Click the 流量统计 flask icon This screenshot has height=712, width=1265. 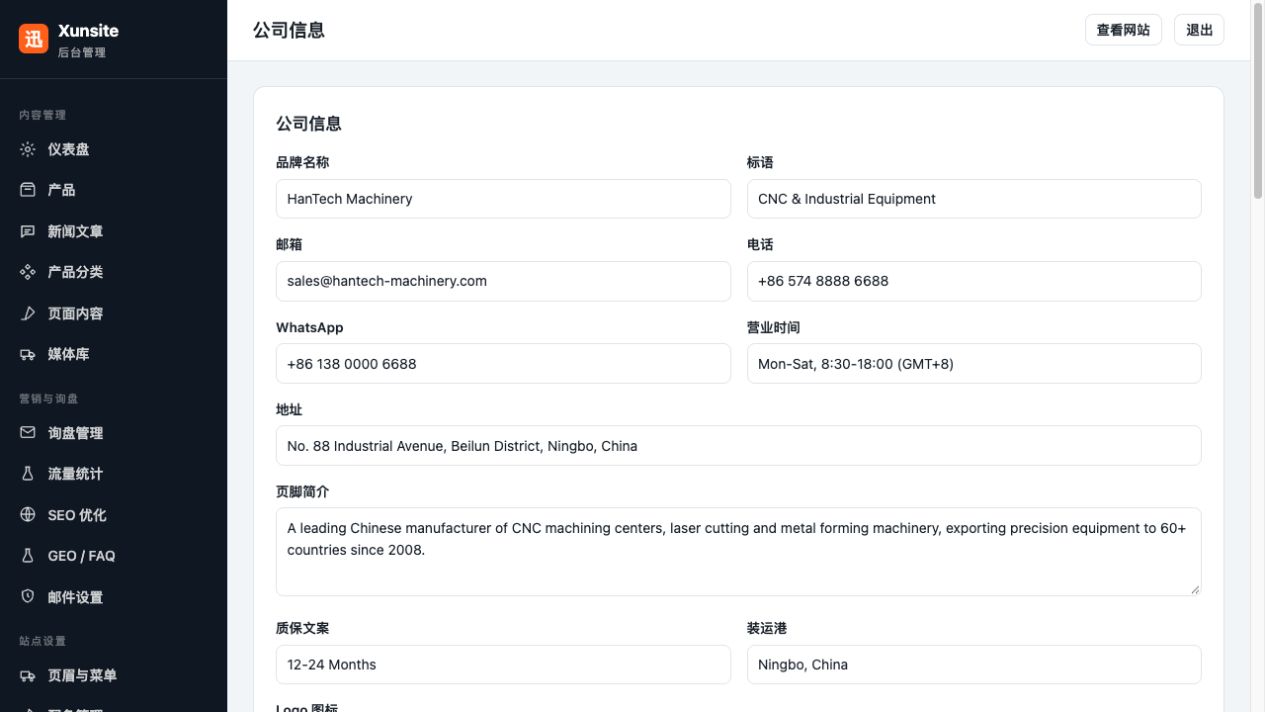(x=28, y=474)
